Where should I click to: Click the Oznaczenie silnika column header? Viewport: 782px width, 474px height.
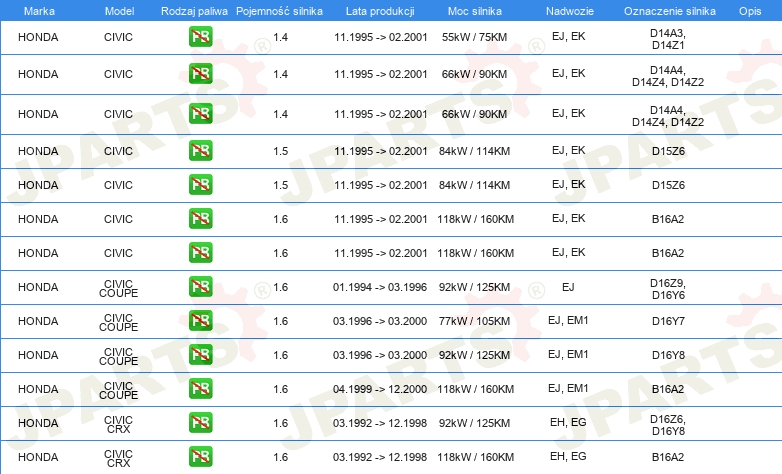click(x=670, y=11)
